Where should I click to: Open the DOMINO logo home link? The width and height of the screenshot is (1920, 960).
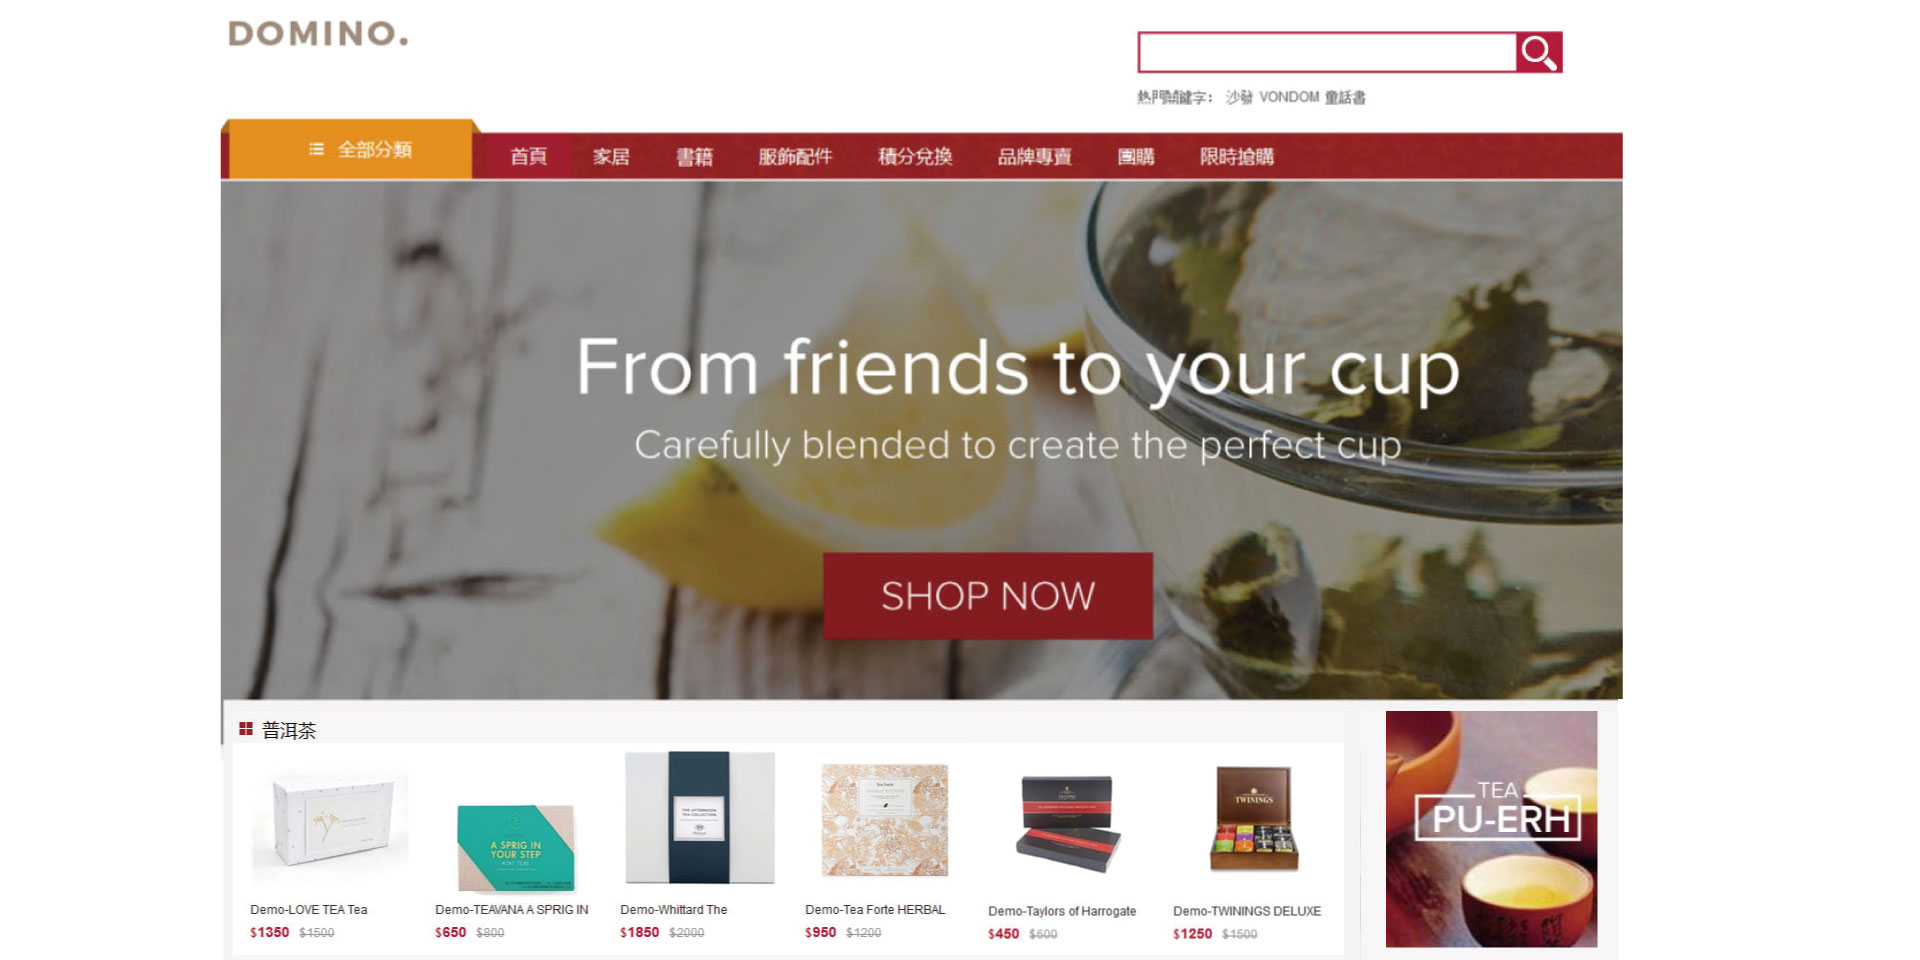(318, 34)
